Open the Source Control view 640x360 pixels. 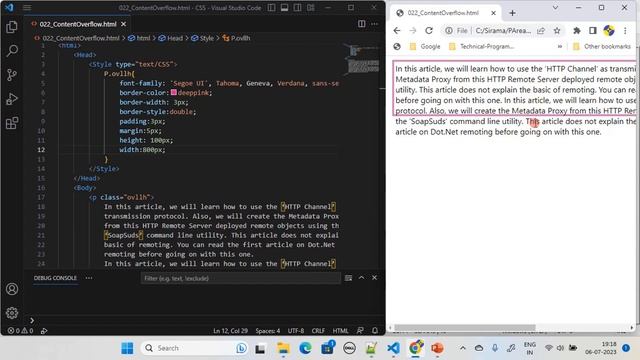pos(12,75)
